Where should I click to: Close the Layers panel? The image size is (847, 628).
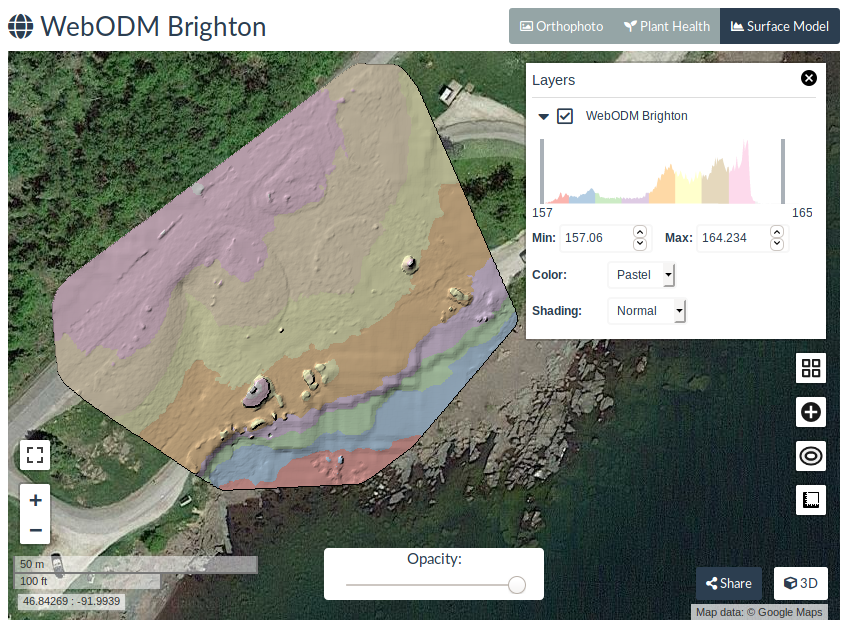[x=809, y=78]
